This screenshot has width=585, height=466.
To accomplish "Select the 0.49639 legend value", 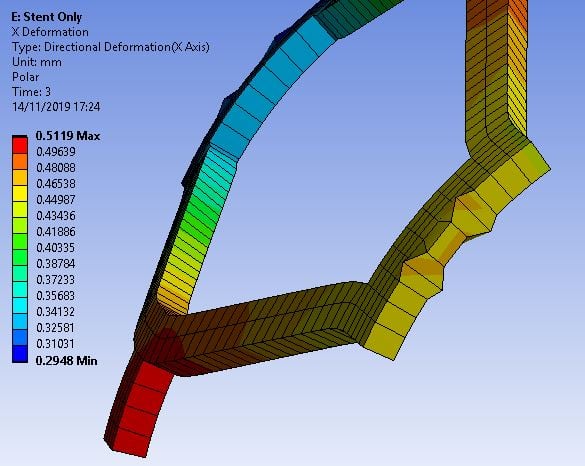I will [x=56, y=152].
